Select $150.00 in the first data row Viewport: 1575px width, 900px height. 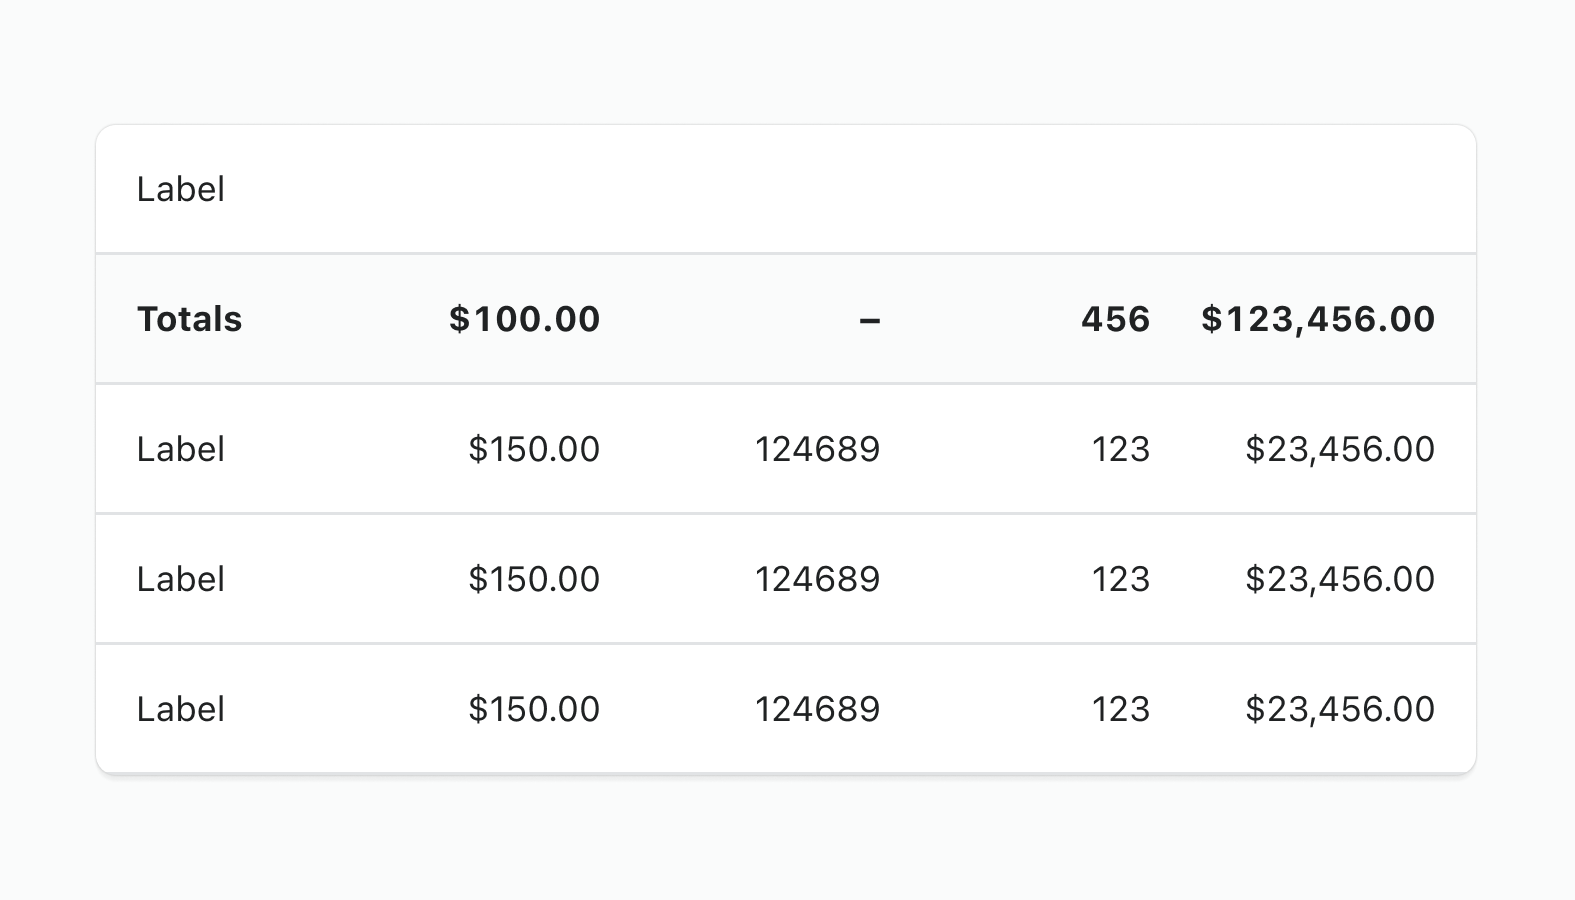click(534, 449)
